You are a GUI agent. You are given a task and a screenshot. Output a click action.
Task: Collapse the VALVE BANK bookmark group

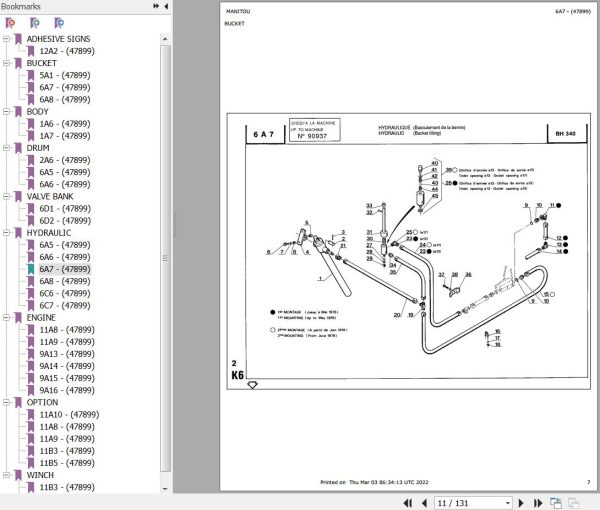[x=6, y=196]
